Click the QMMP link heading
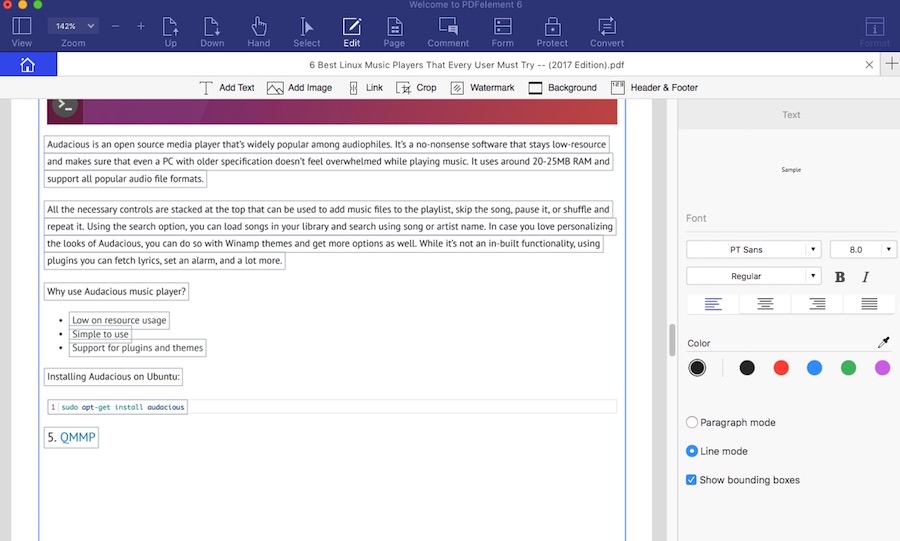900x541 pixels. (77, 437)
